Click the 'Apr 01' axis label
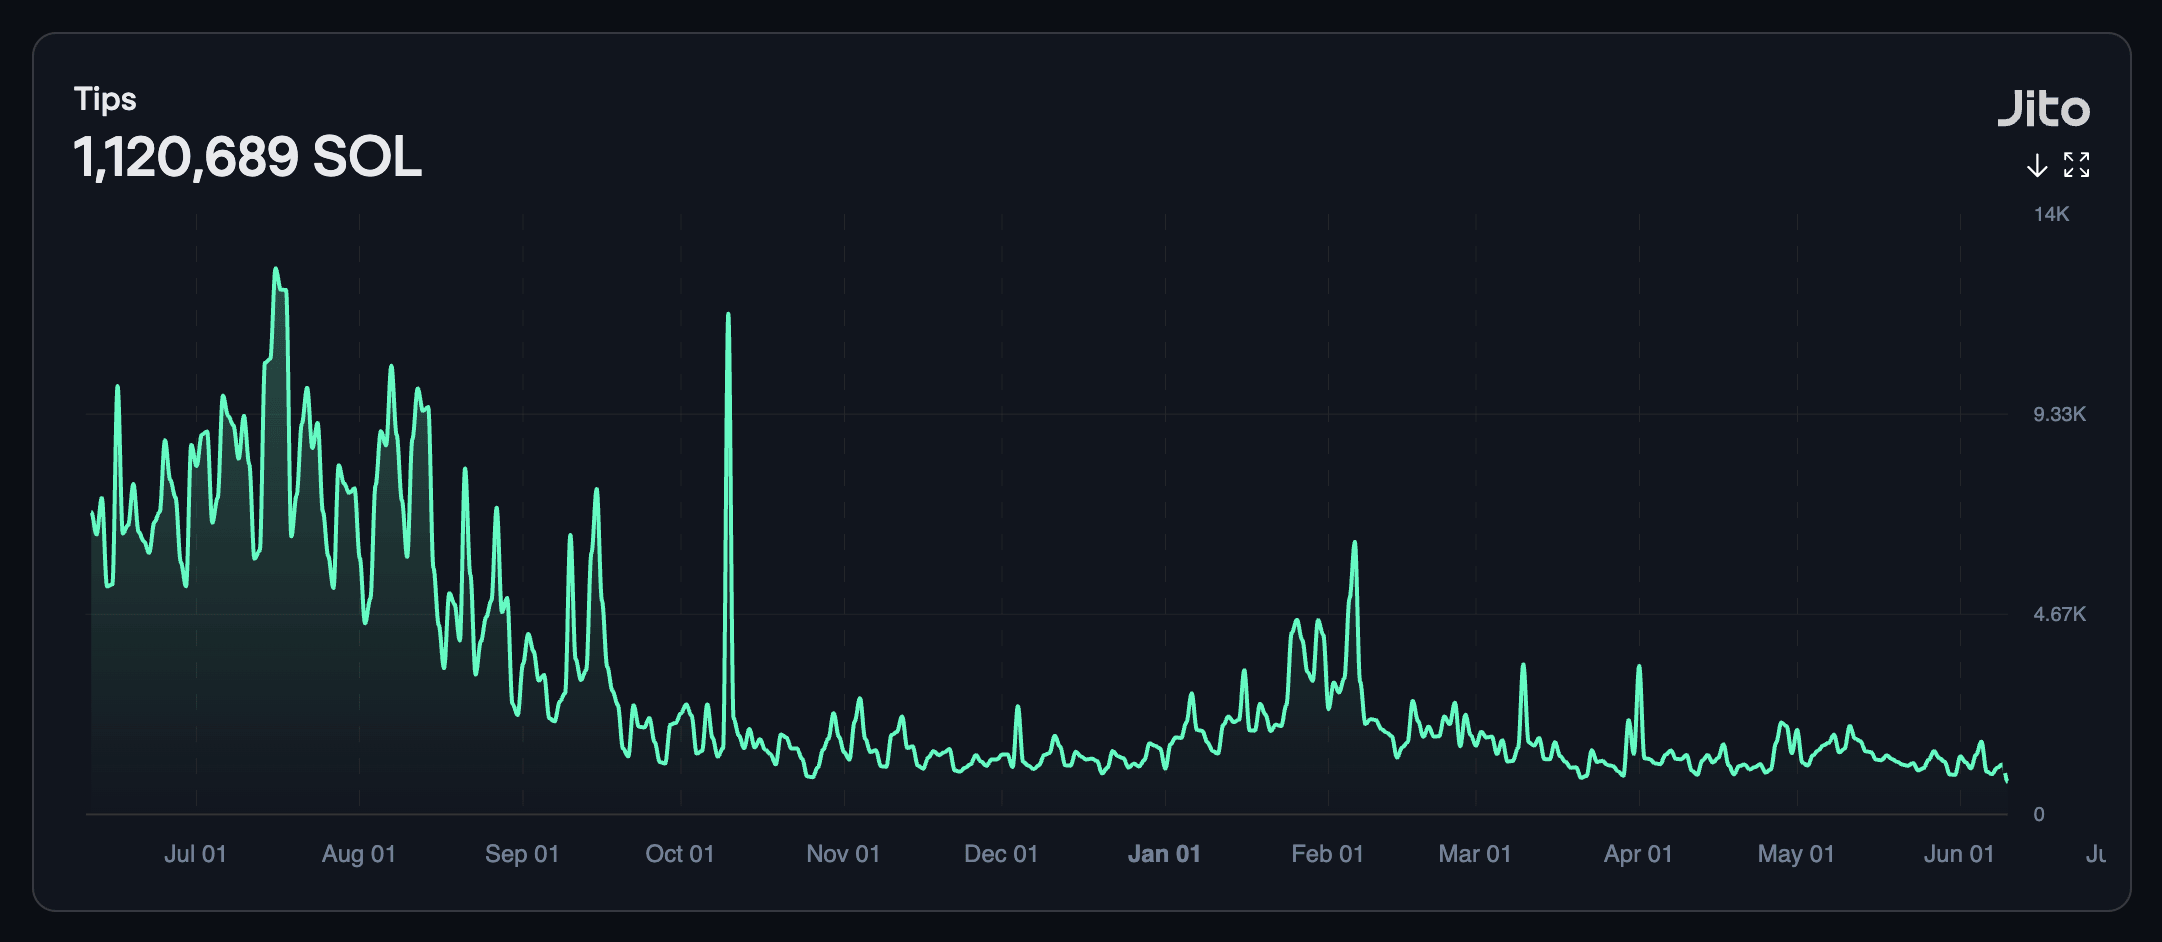 tap(1638, 854)
